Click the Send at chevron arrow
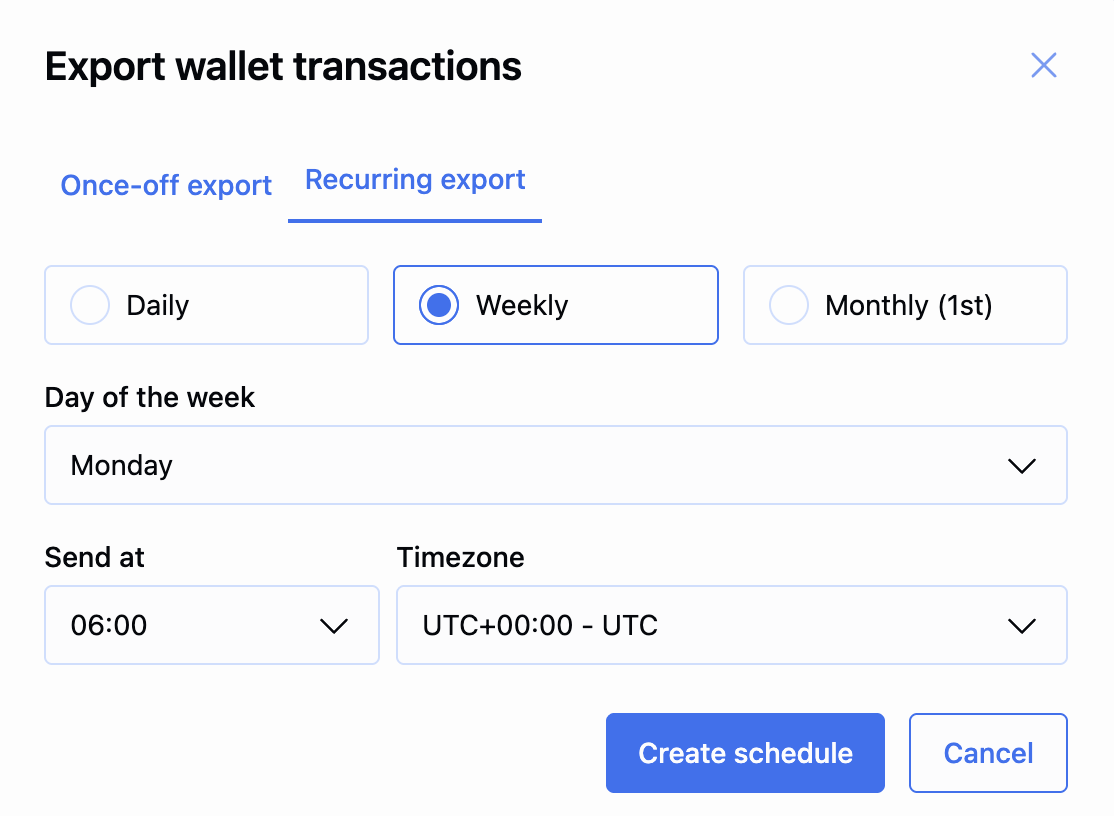The width and height of the screenshot is (1114, 816). point(333,626)
